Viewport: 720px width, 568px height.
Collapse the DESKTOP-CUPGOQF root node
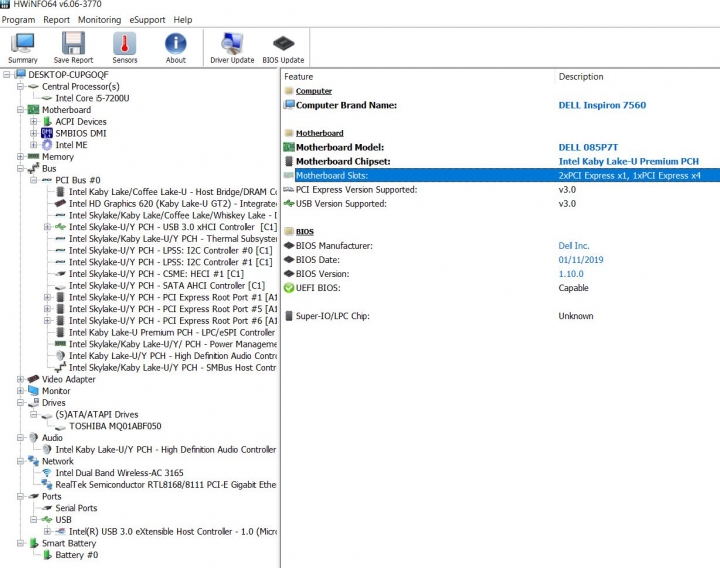pos(6,74)
